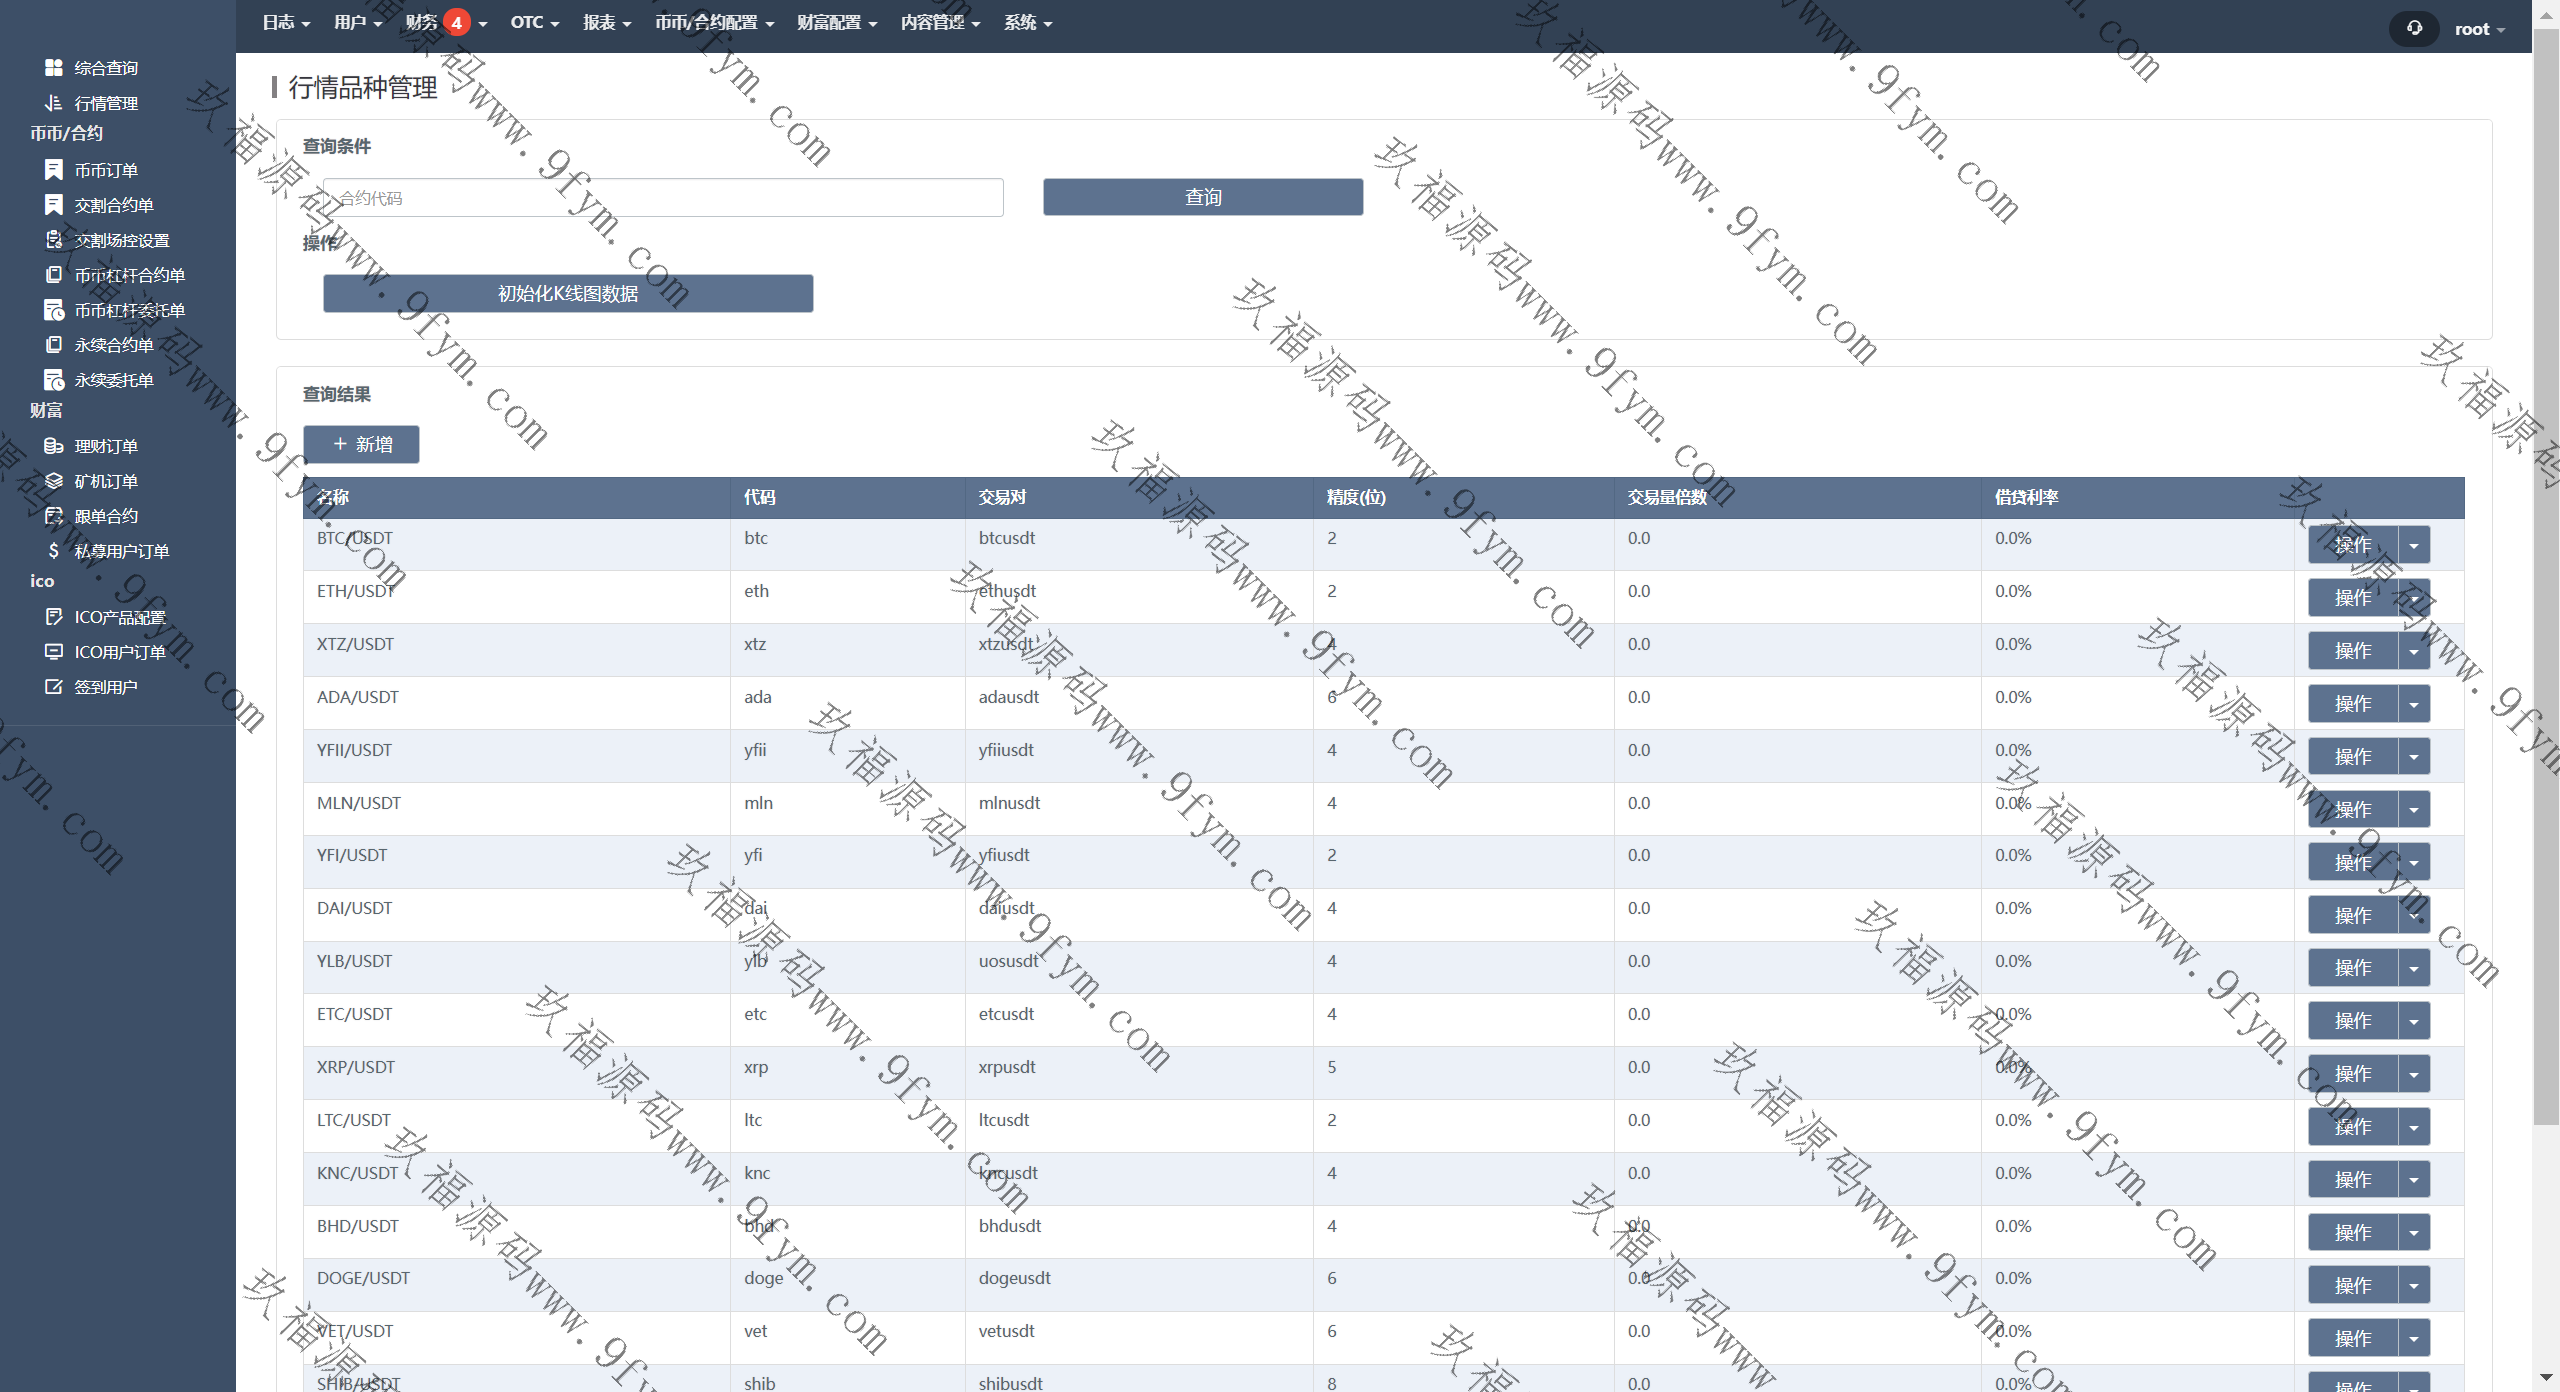The image size is (2560, 1392).
Task: Focus the 合约代码 input field
Action: (662, 198)
